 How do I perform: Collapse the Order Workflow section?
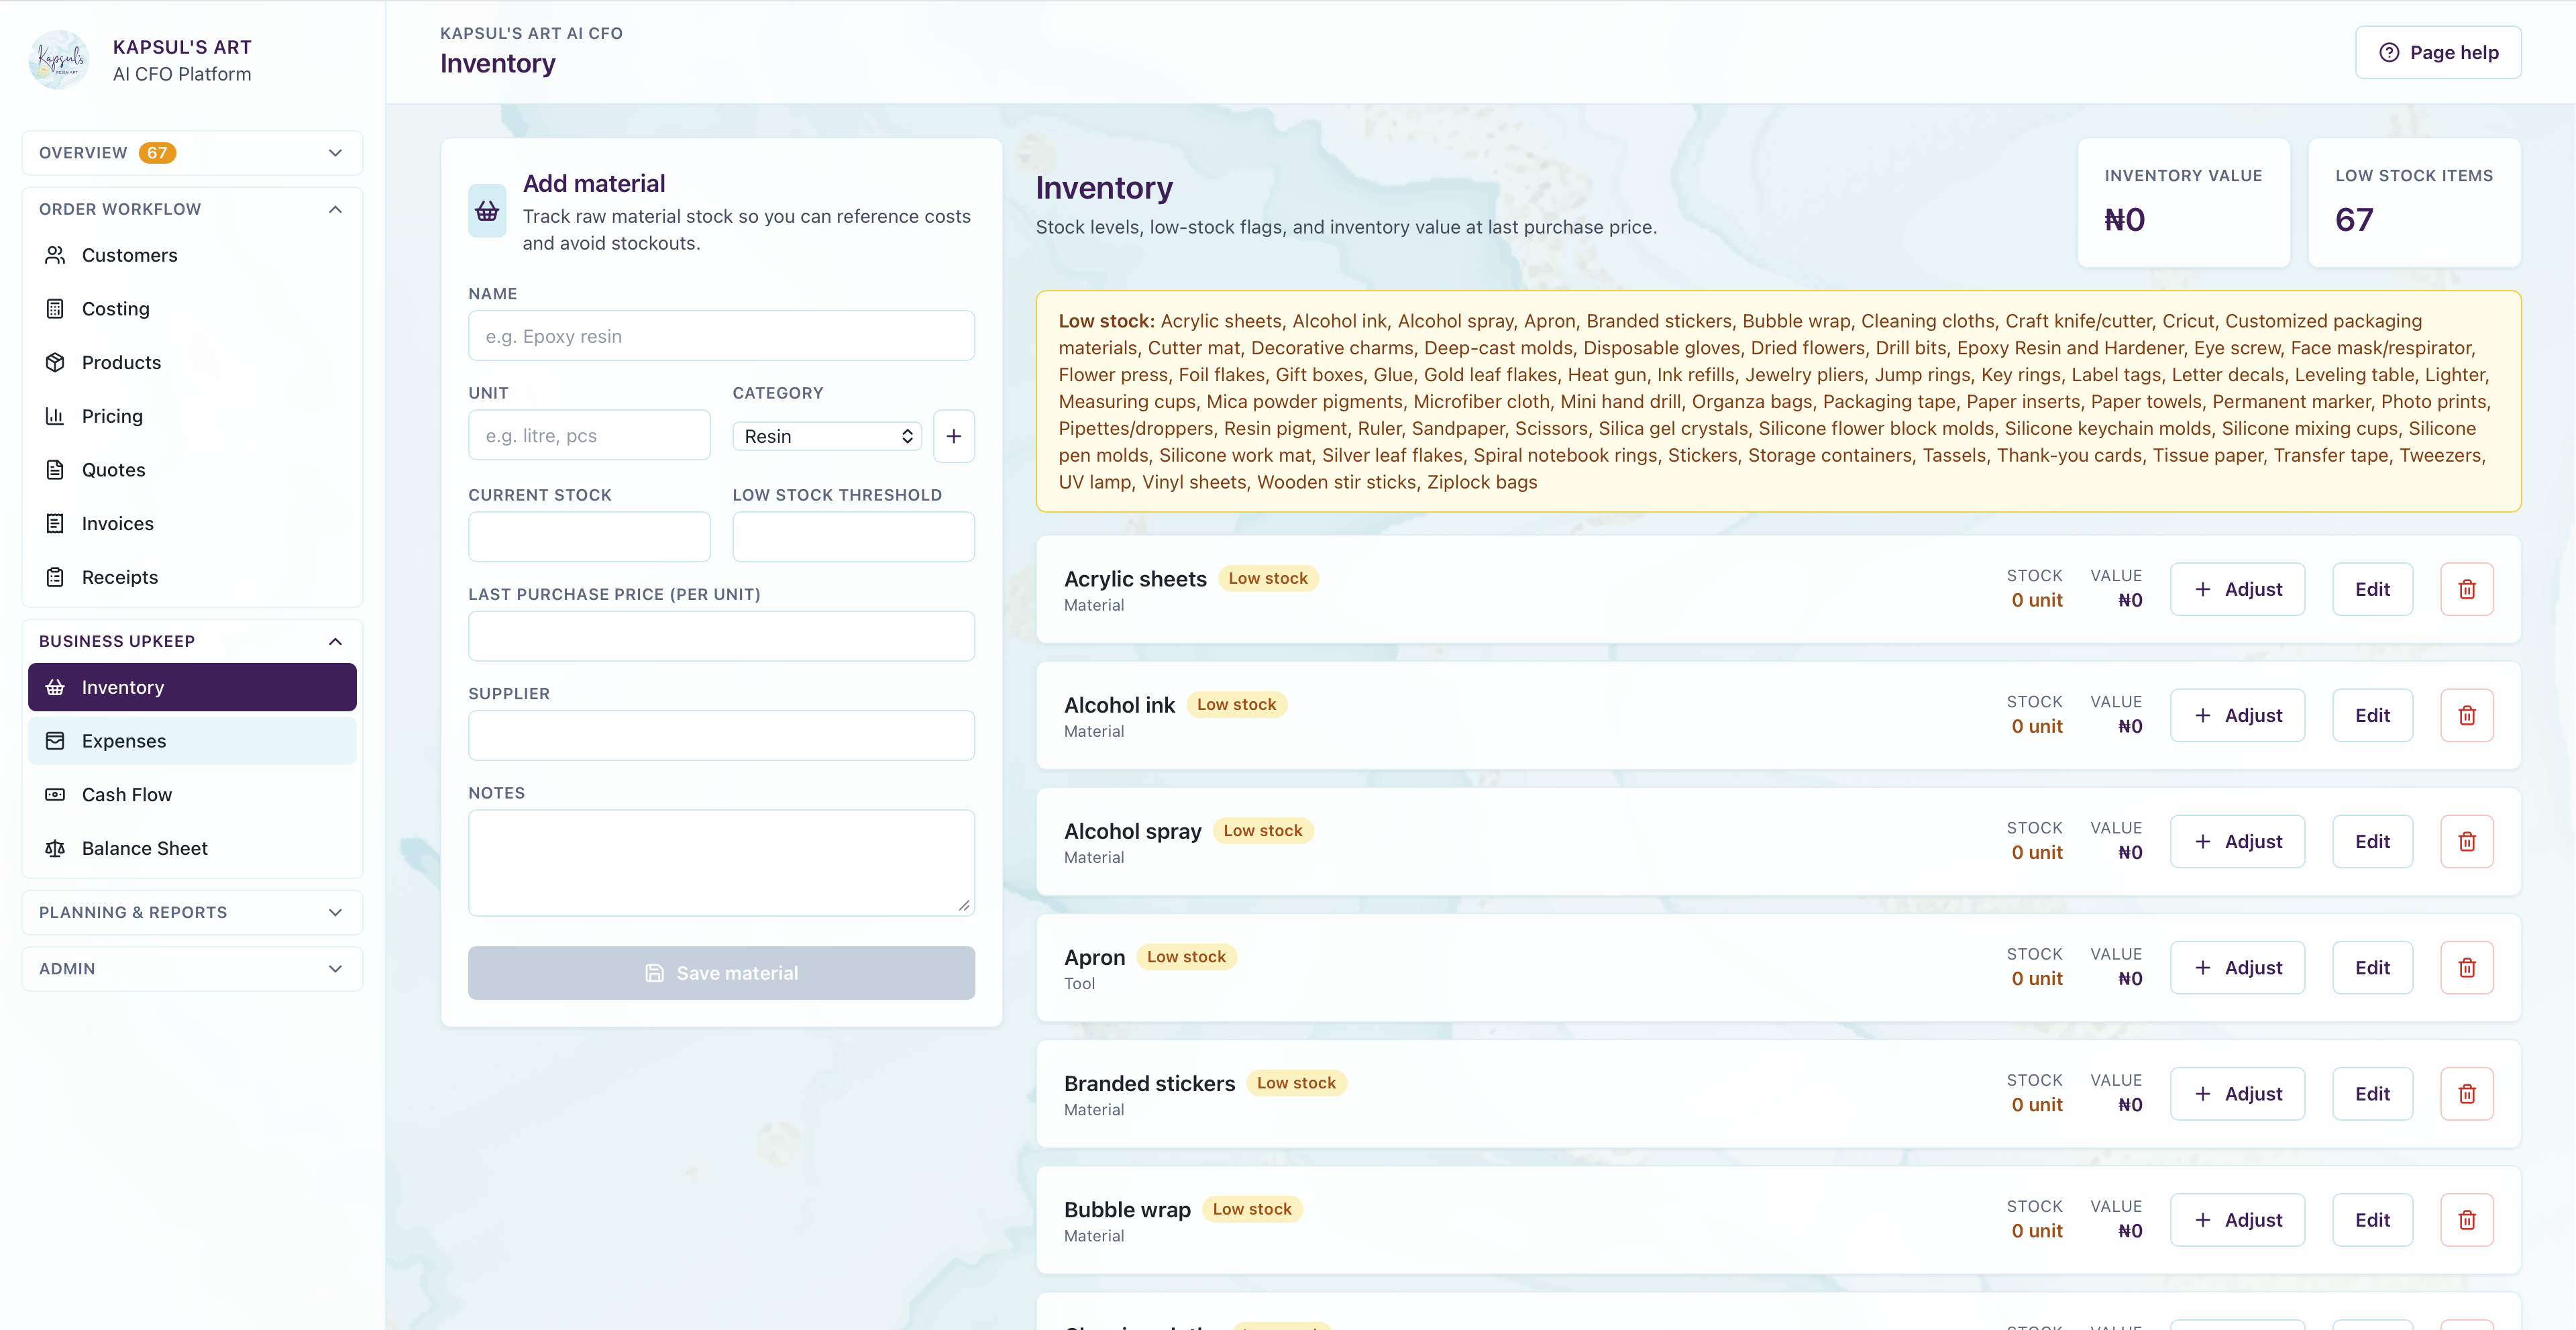(192, 209)
